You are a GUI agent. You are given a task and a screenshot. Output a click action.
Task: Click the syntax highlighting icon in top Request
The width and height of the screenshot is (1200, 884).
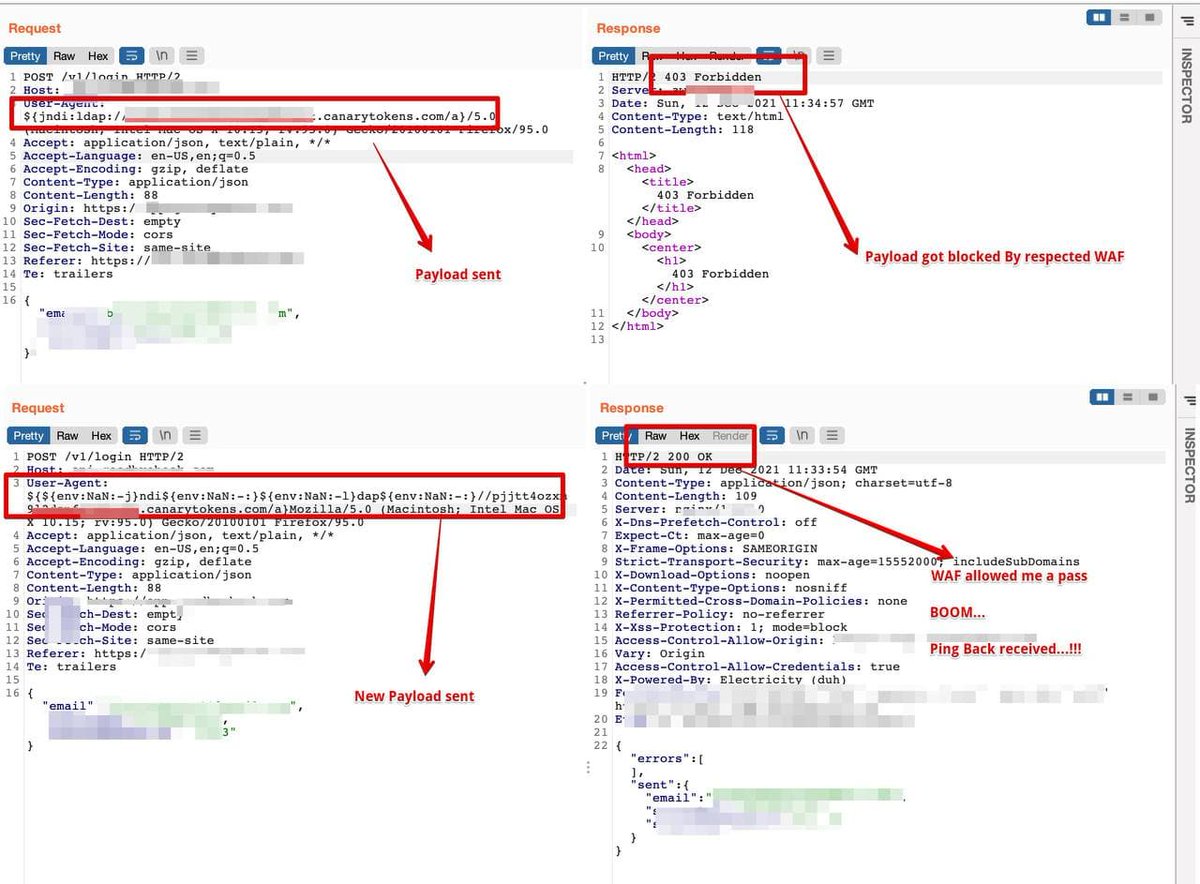click(131, 56)
